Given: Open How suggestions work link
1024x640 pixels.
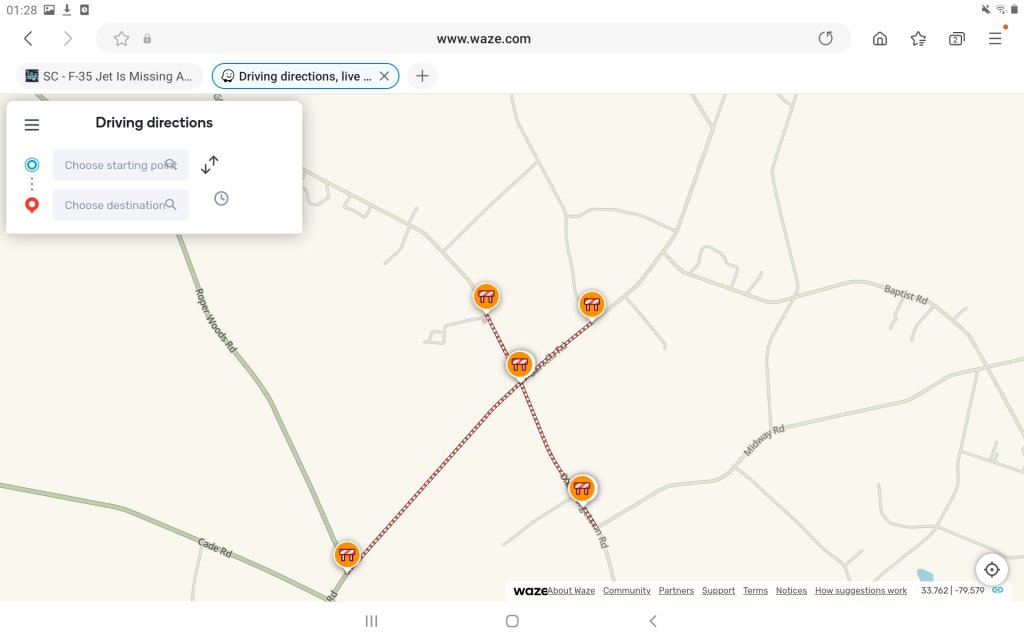Looking at the screenshot, I should pyautogui.click(x=861, y=591).
